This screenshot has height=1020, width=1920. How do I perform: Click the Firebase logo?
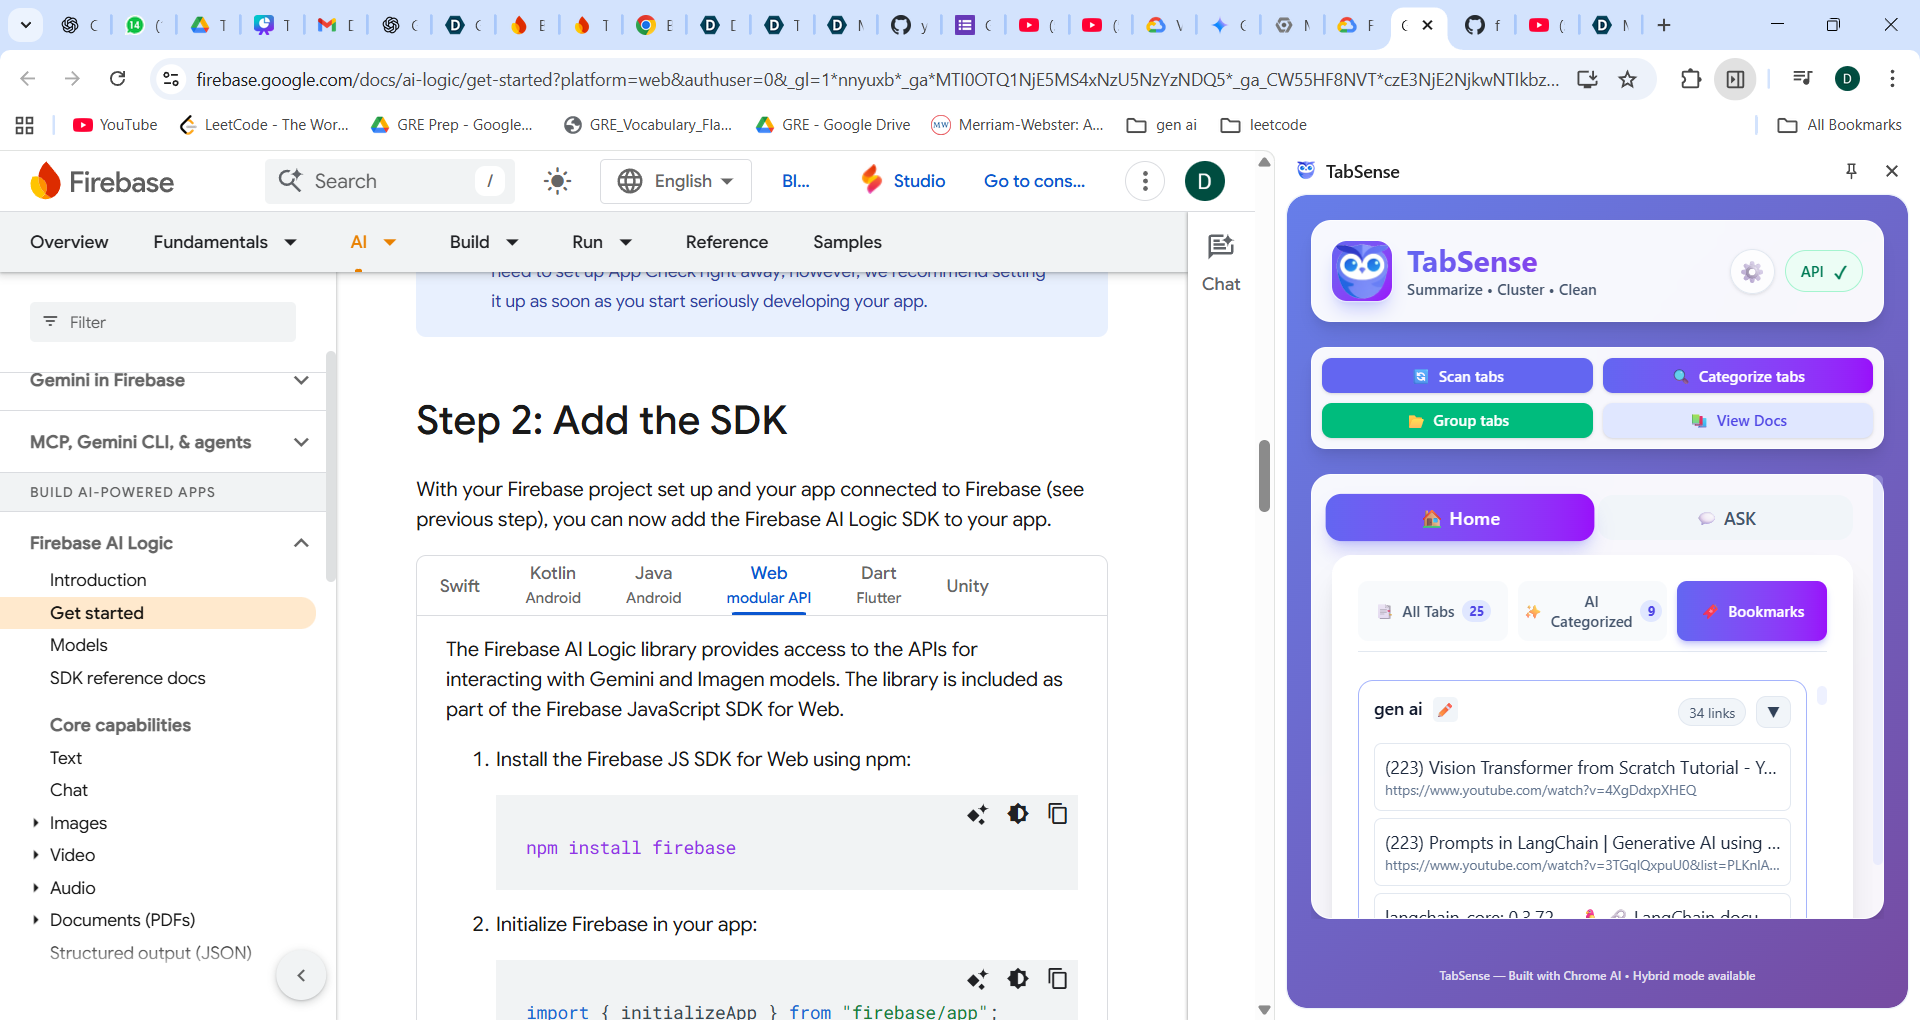(x=102, y=181)
